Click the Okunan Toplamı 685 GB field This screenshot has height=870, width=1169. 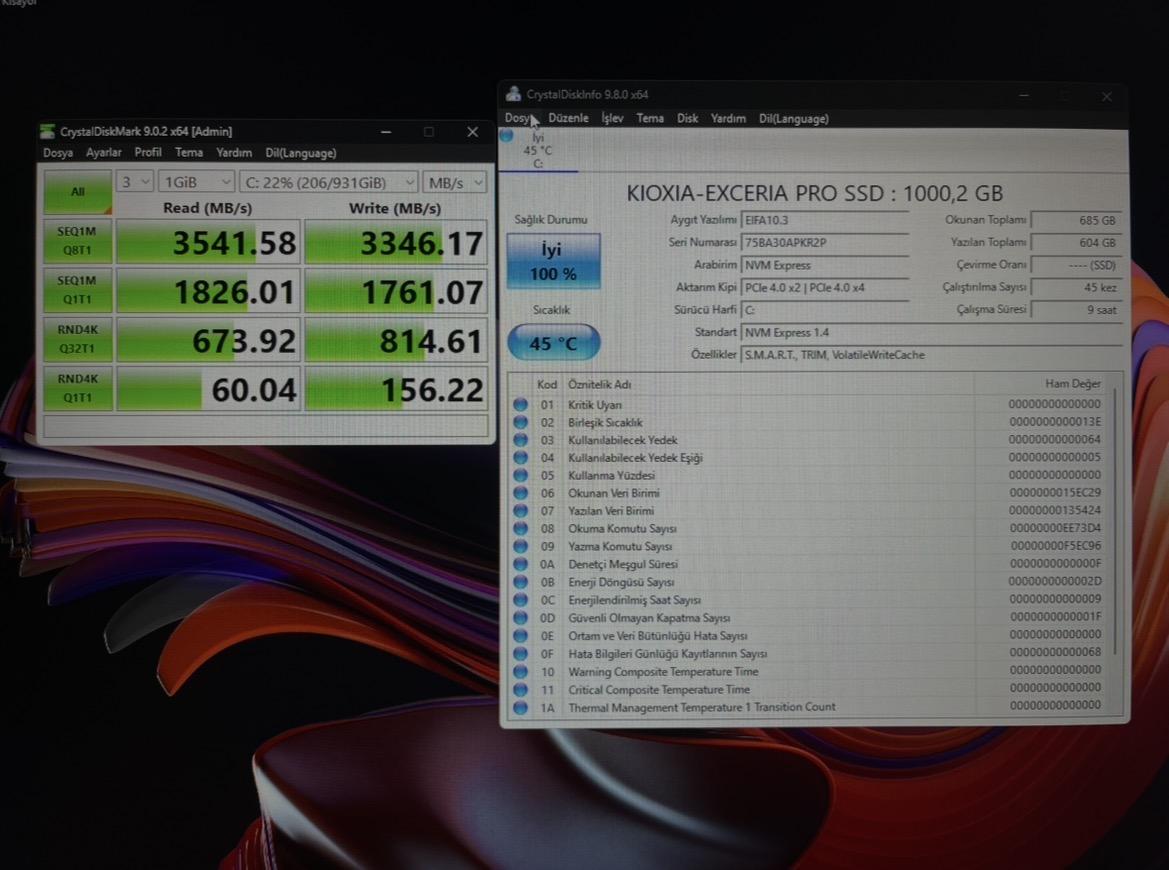[1077, 221]
